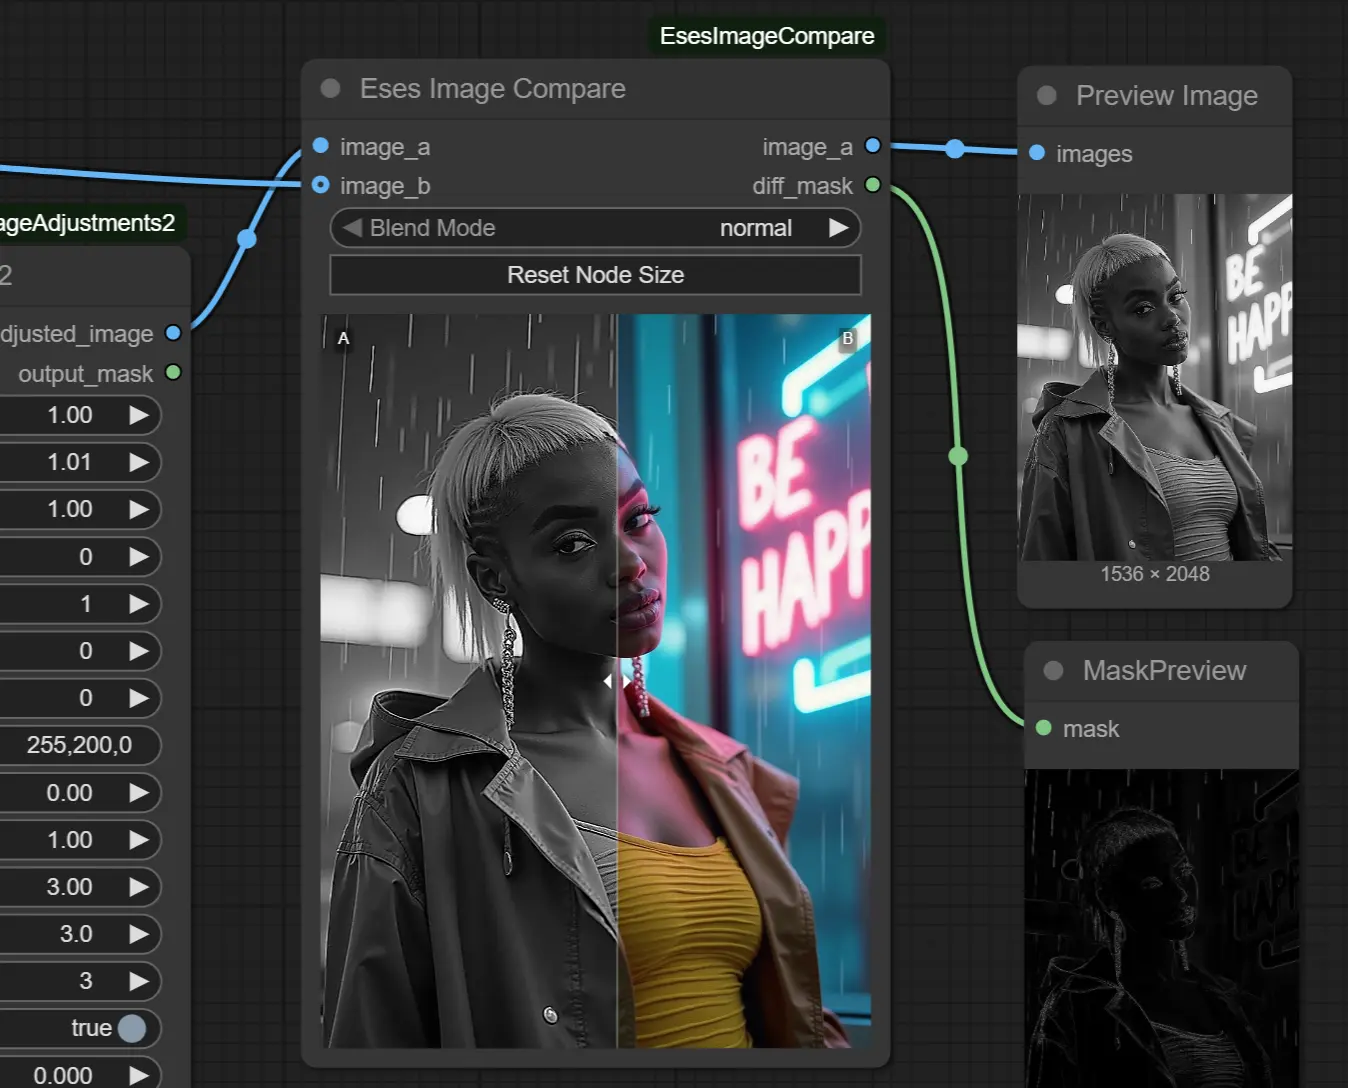Switch Blend Mode to next option
The image size is (1348, 1088).
[x=838, y=228]
